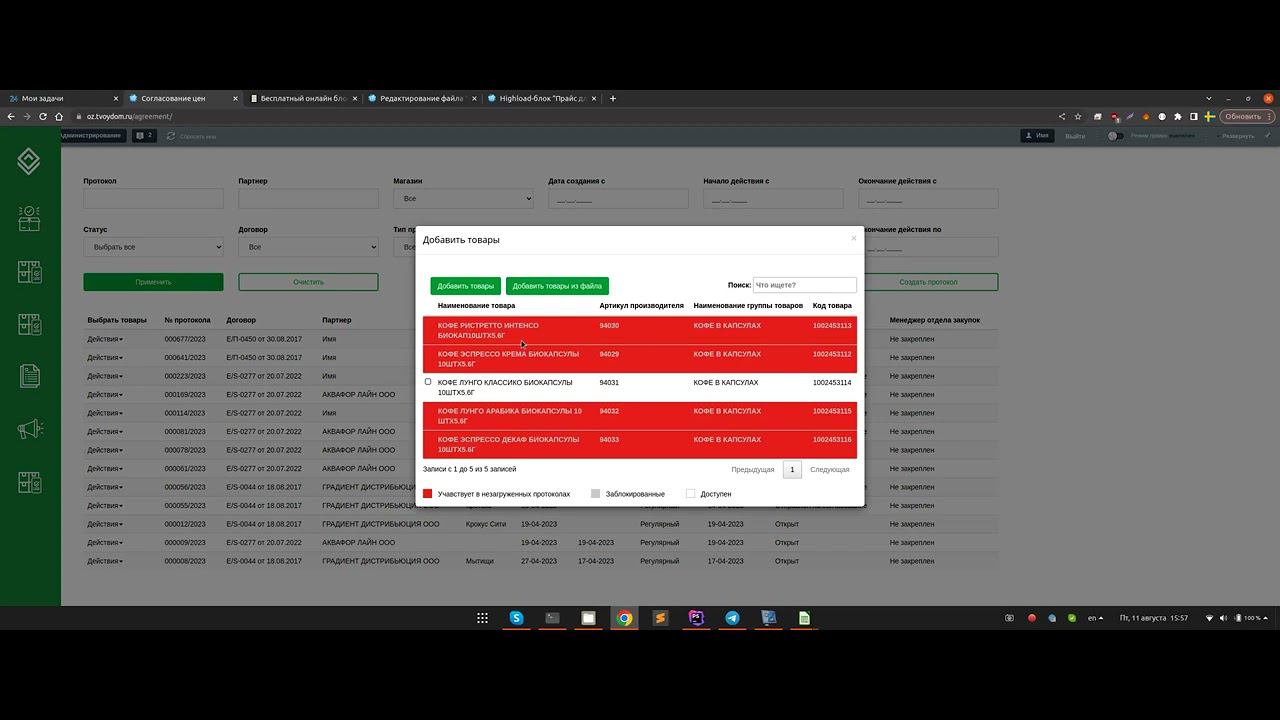Open a new browser tab
The width and height of the screenshot is (1280, 720).
[613, 98]
